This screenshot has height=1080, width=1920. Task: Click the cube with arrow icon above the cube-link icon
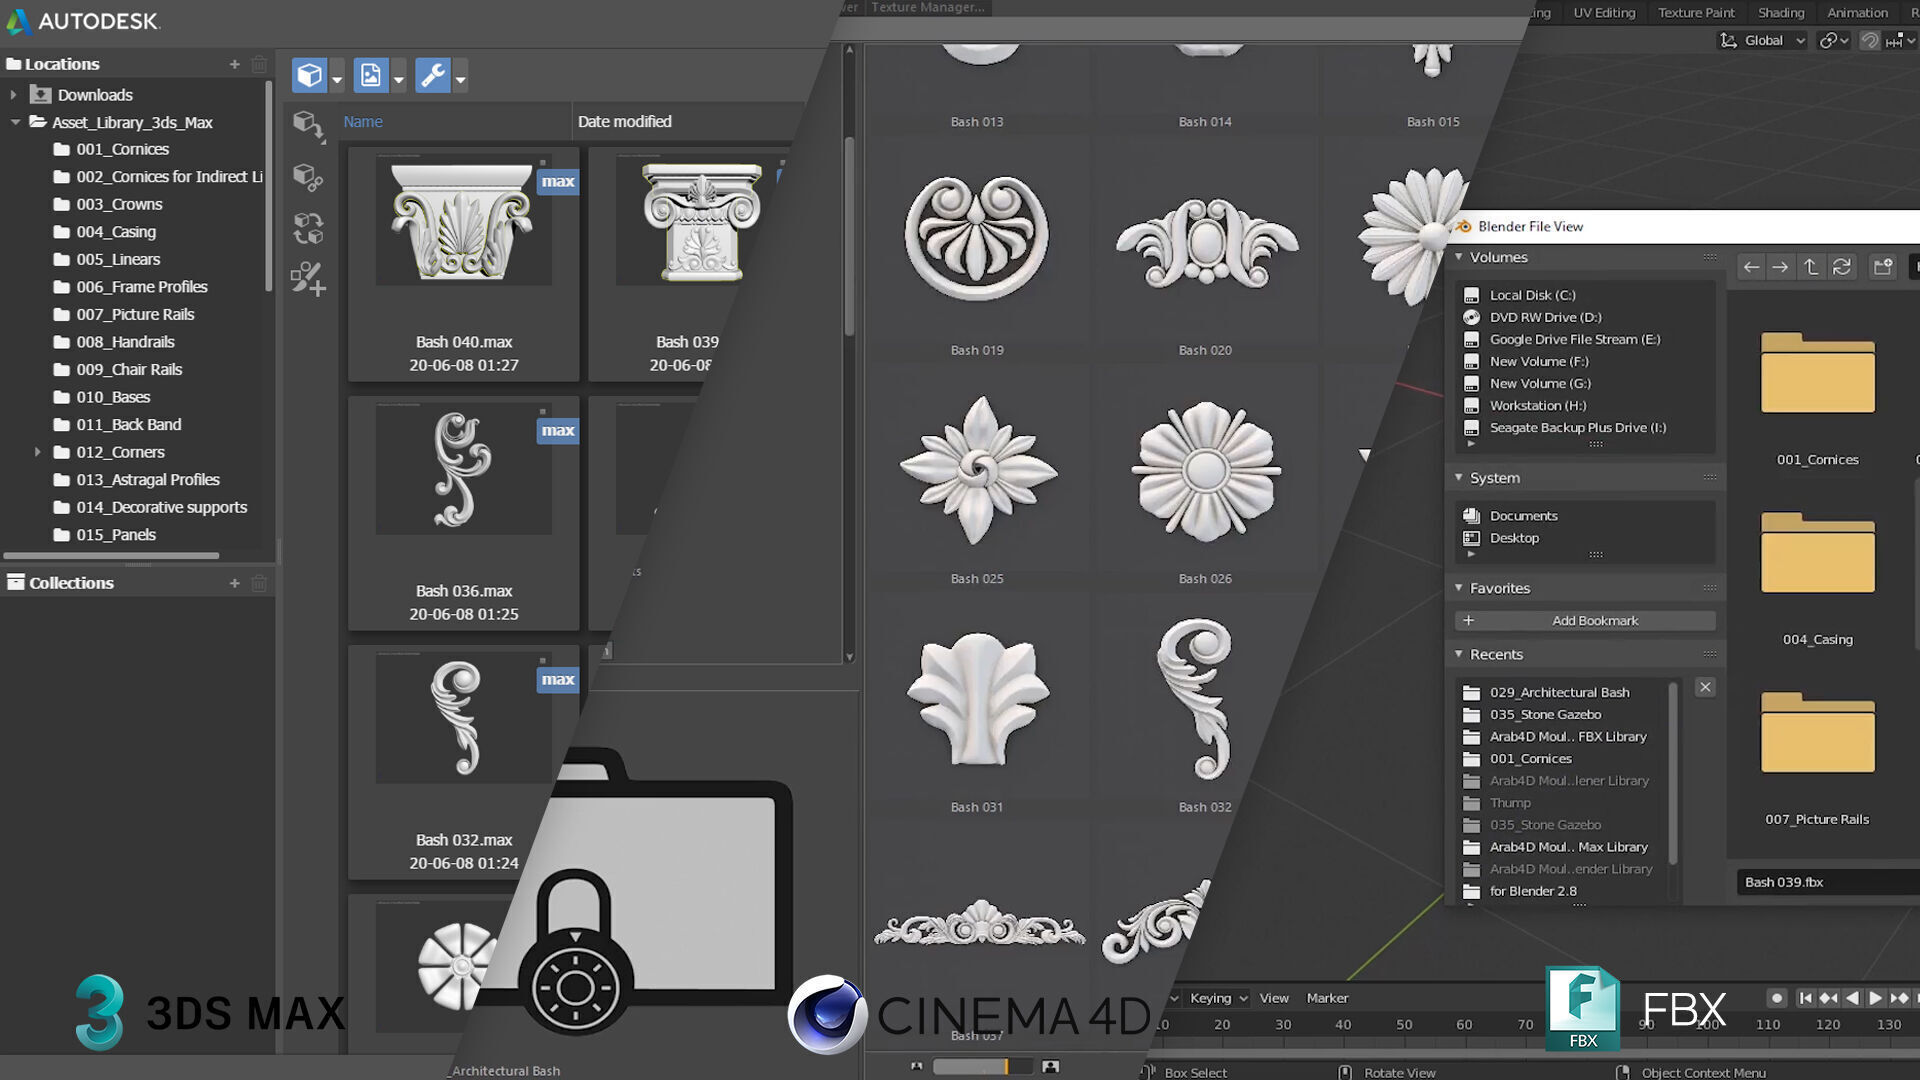point(308,126)
